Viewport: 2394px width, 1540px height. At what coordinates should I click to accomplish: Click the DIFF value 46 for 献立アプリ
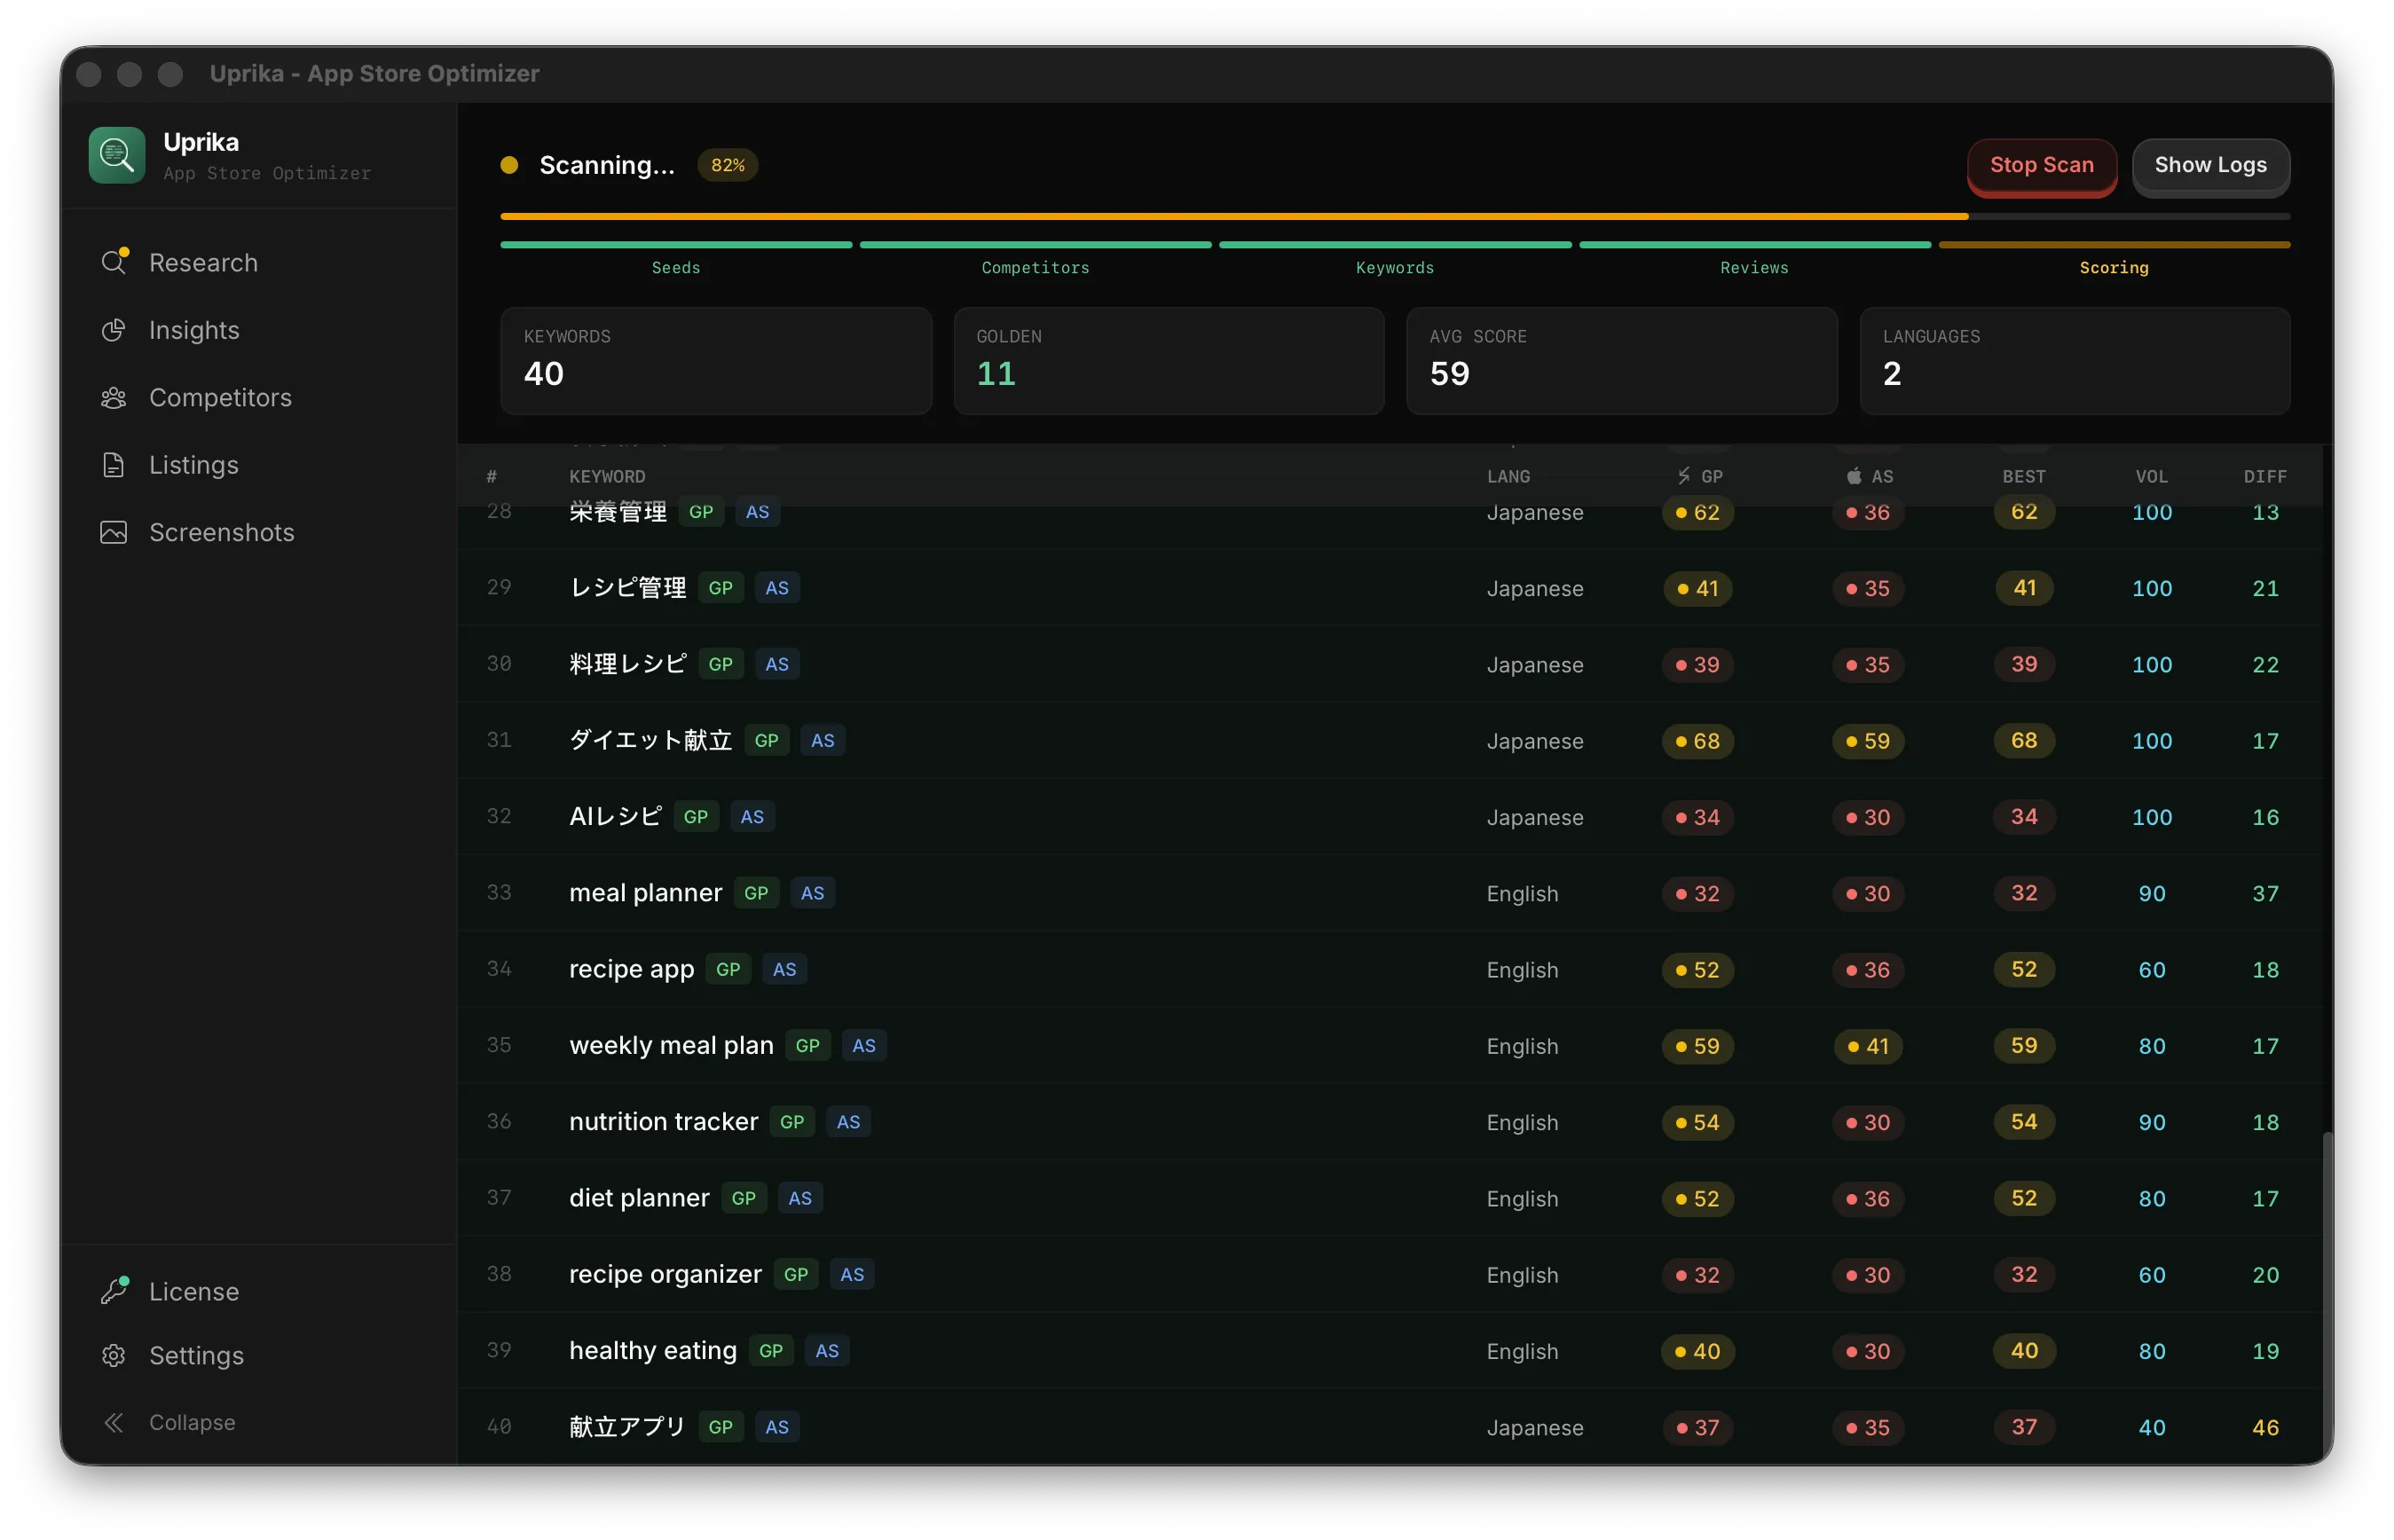point(2265,1427)
